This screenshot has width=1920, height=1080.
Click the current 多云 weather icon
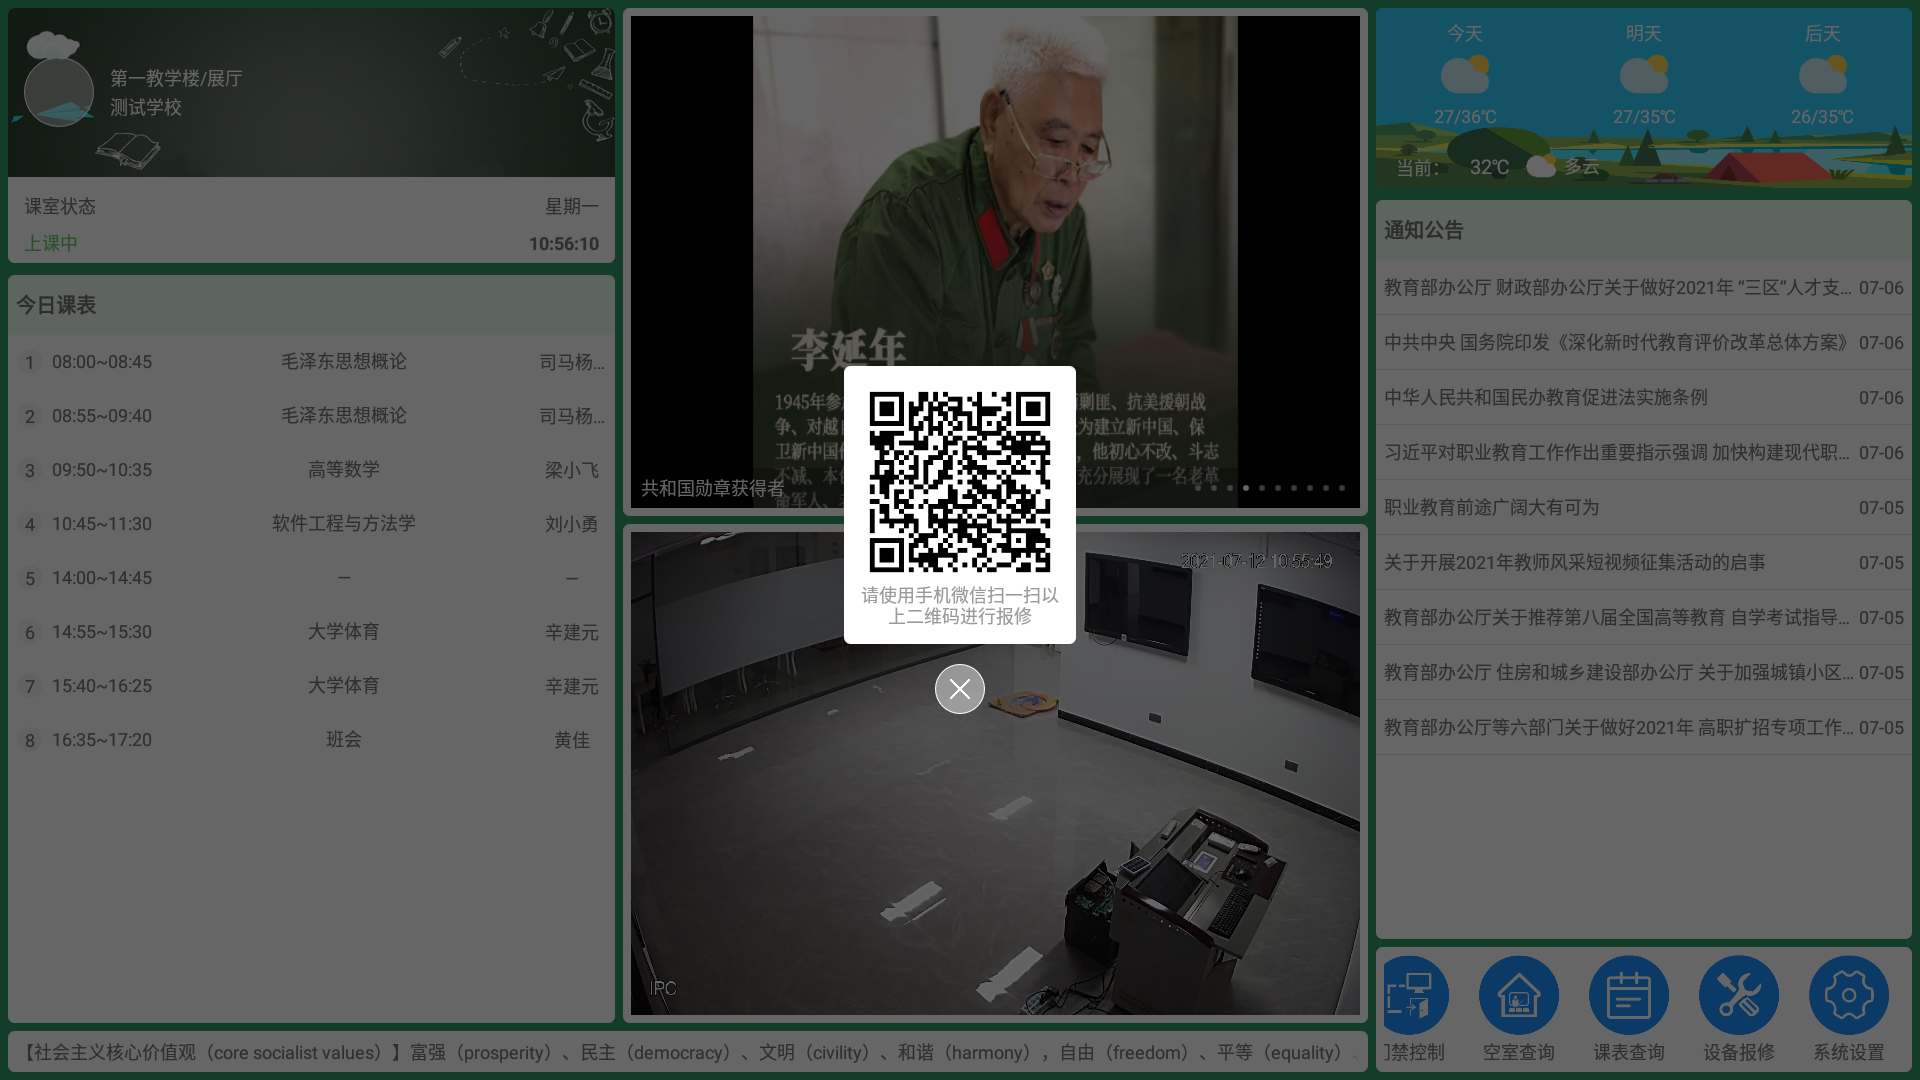pos(1541,166)
